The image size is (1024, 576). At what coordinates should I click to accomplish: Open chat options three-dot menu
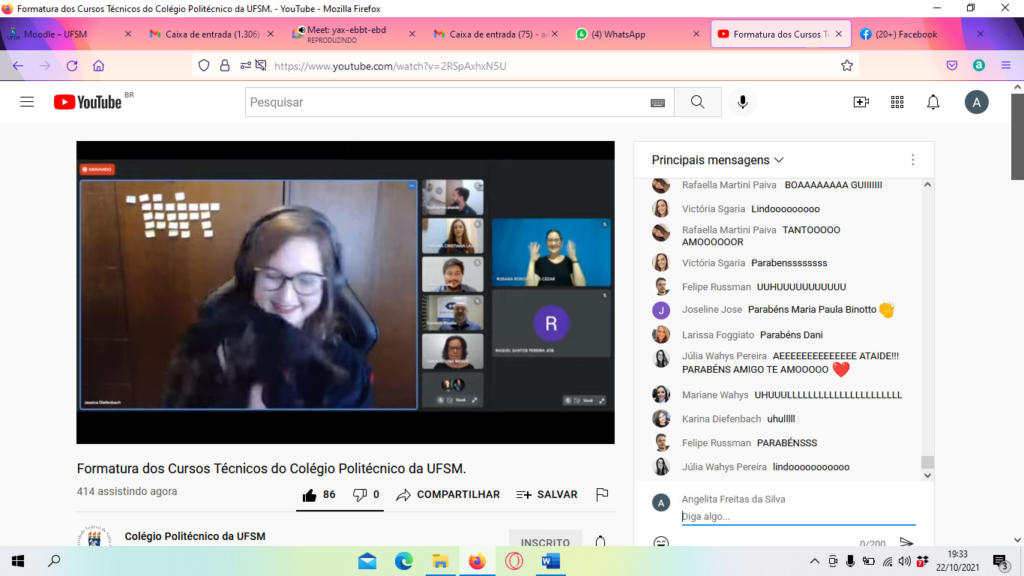coord(912,160)
